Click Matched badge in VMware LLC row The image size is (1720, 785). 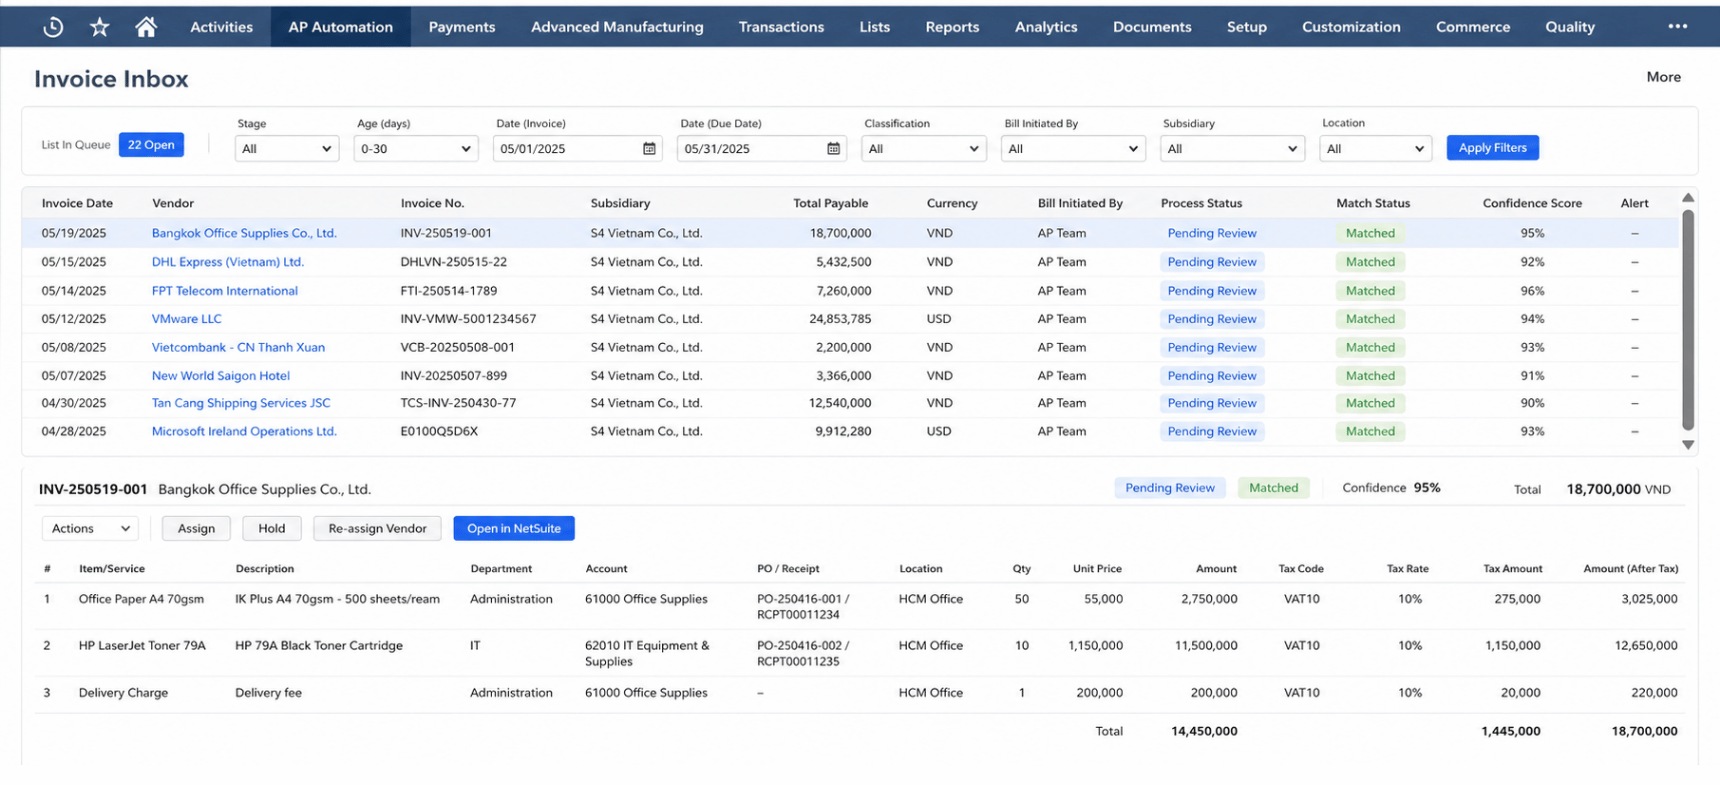[x=1370, y=319]
